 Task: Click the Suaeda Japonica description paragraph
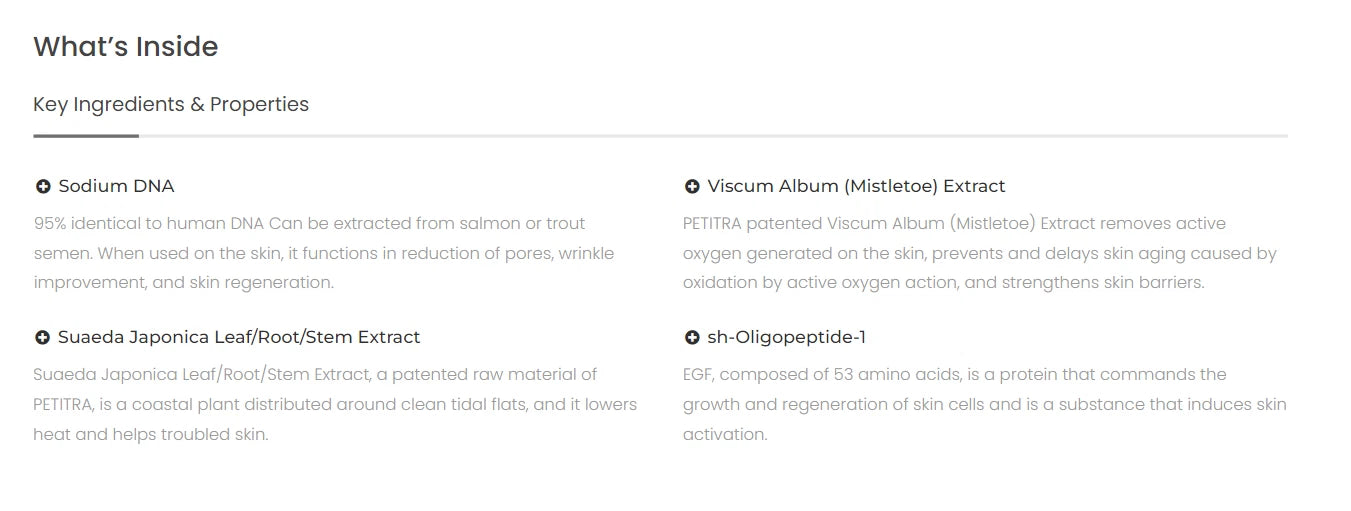pos(334,404)
